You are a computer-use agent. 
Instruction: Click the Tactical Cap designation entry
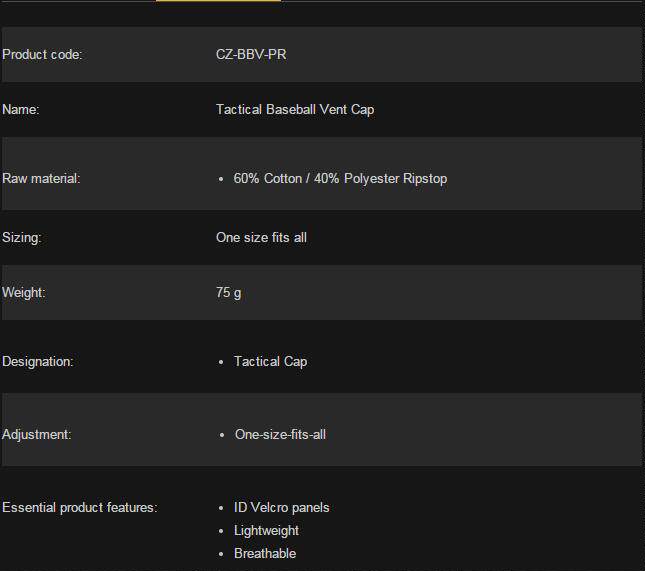(x=270, y=361)
